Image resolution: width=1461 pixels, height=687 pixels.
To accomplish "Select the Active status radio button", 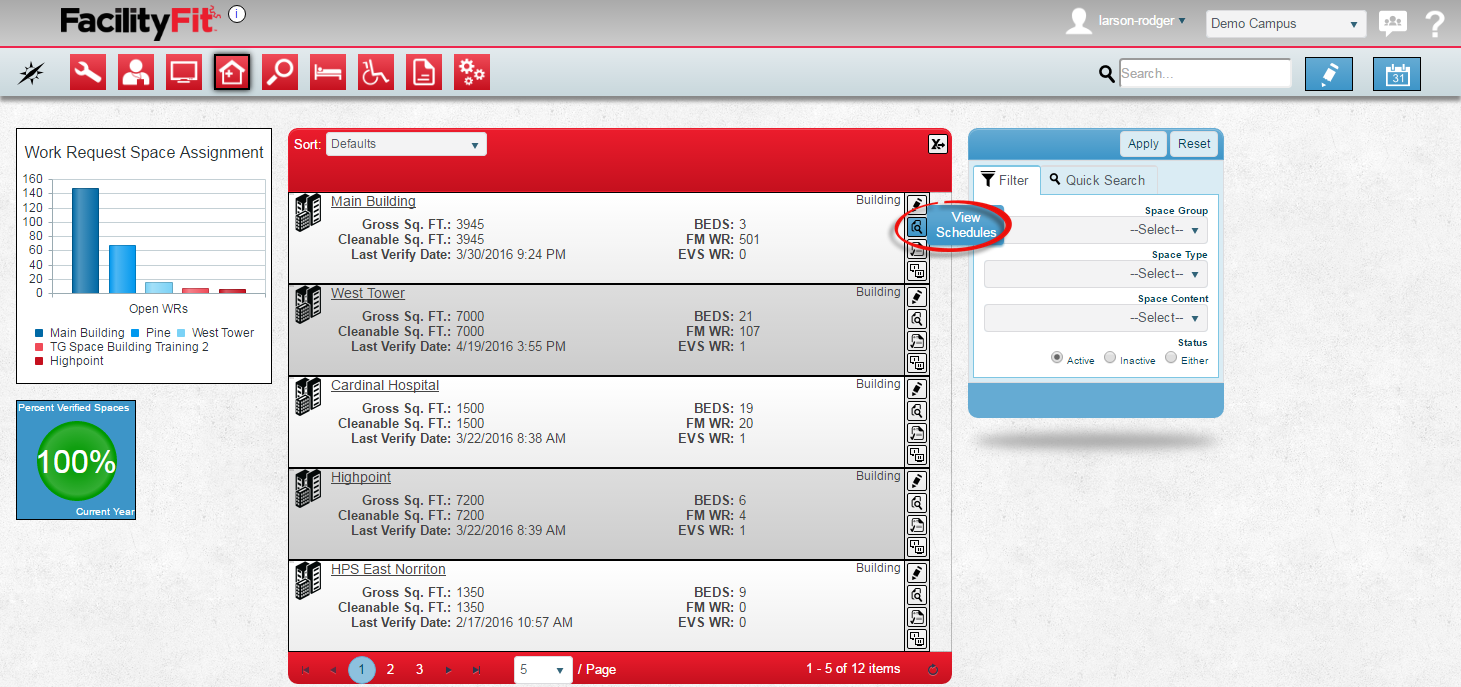I will pyautogui.click(x=1057, y=358).
